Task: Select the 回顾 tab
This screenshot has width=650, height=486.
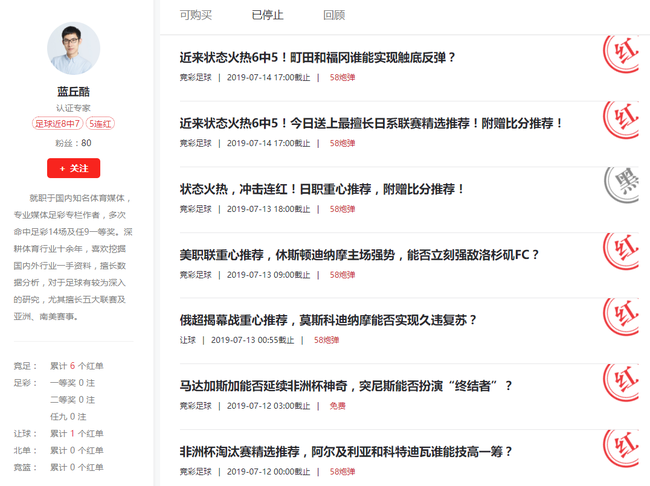Action: 334,15
